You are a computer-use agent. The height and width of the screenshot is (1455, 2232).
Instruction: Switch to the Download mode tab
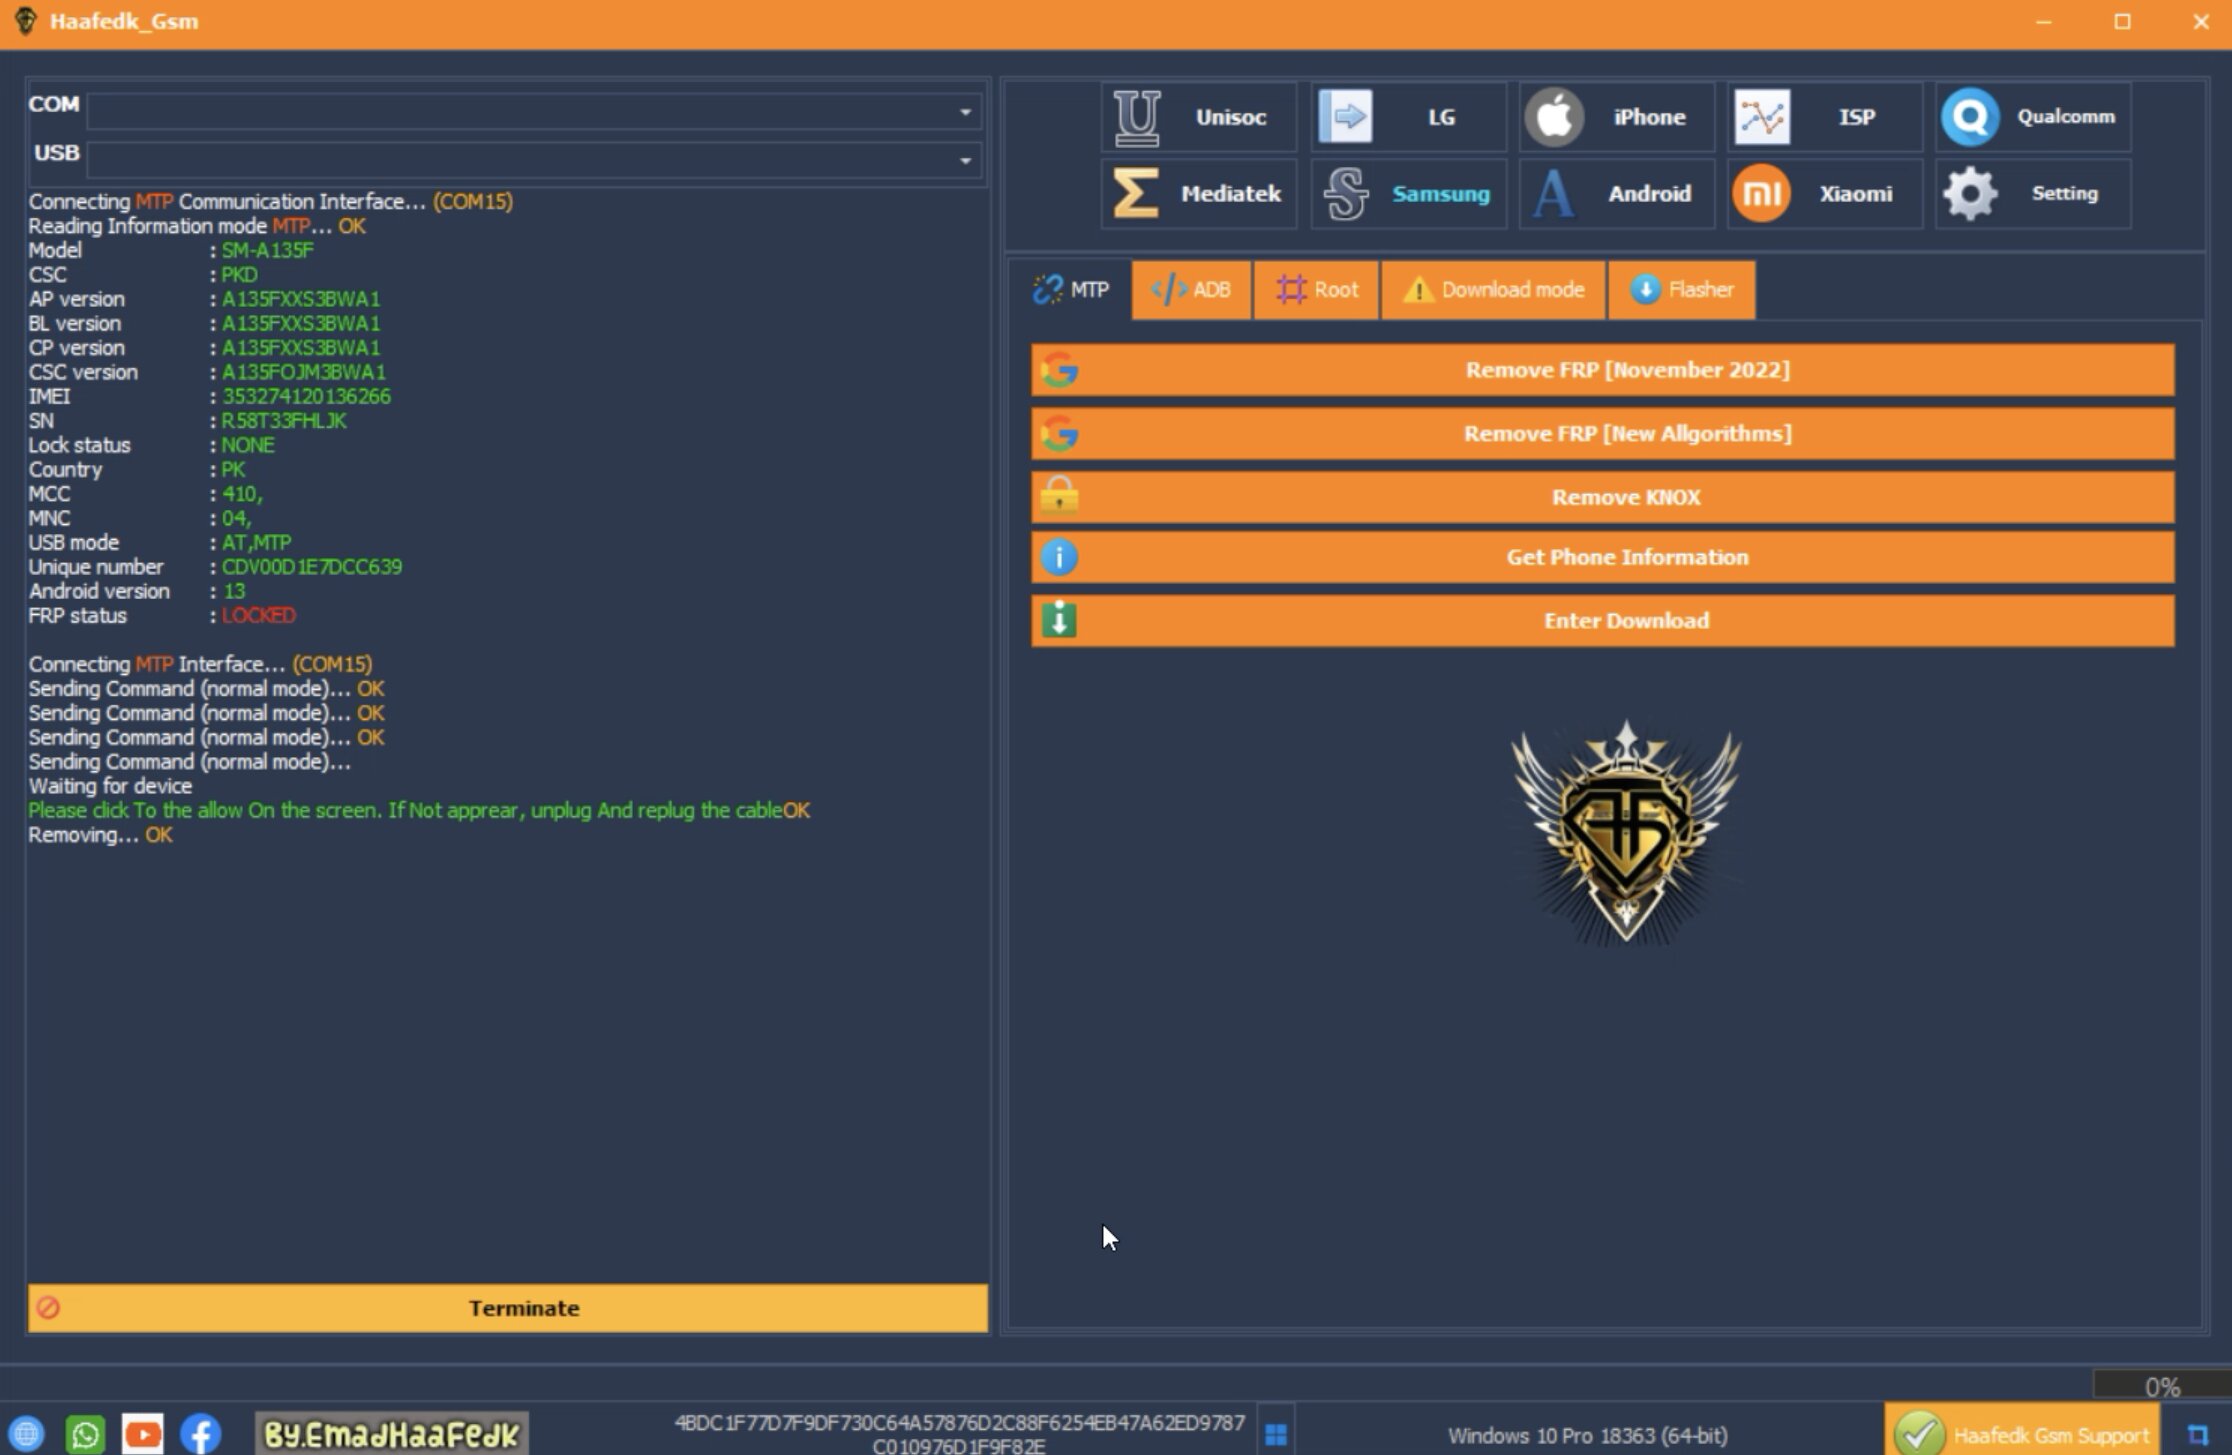(1493, 290)
